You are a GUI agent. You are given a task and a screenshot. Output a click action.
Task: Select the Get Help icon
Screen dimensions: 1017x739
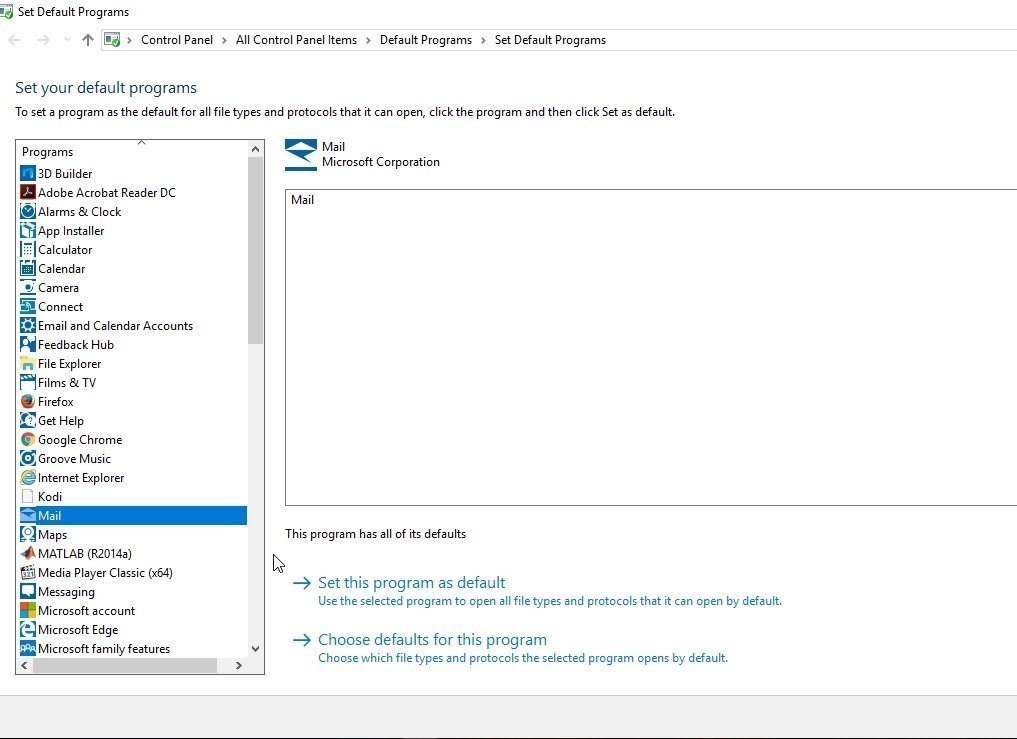coord(27,420)
